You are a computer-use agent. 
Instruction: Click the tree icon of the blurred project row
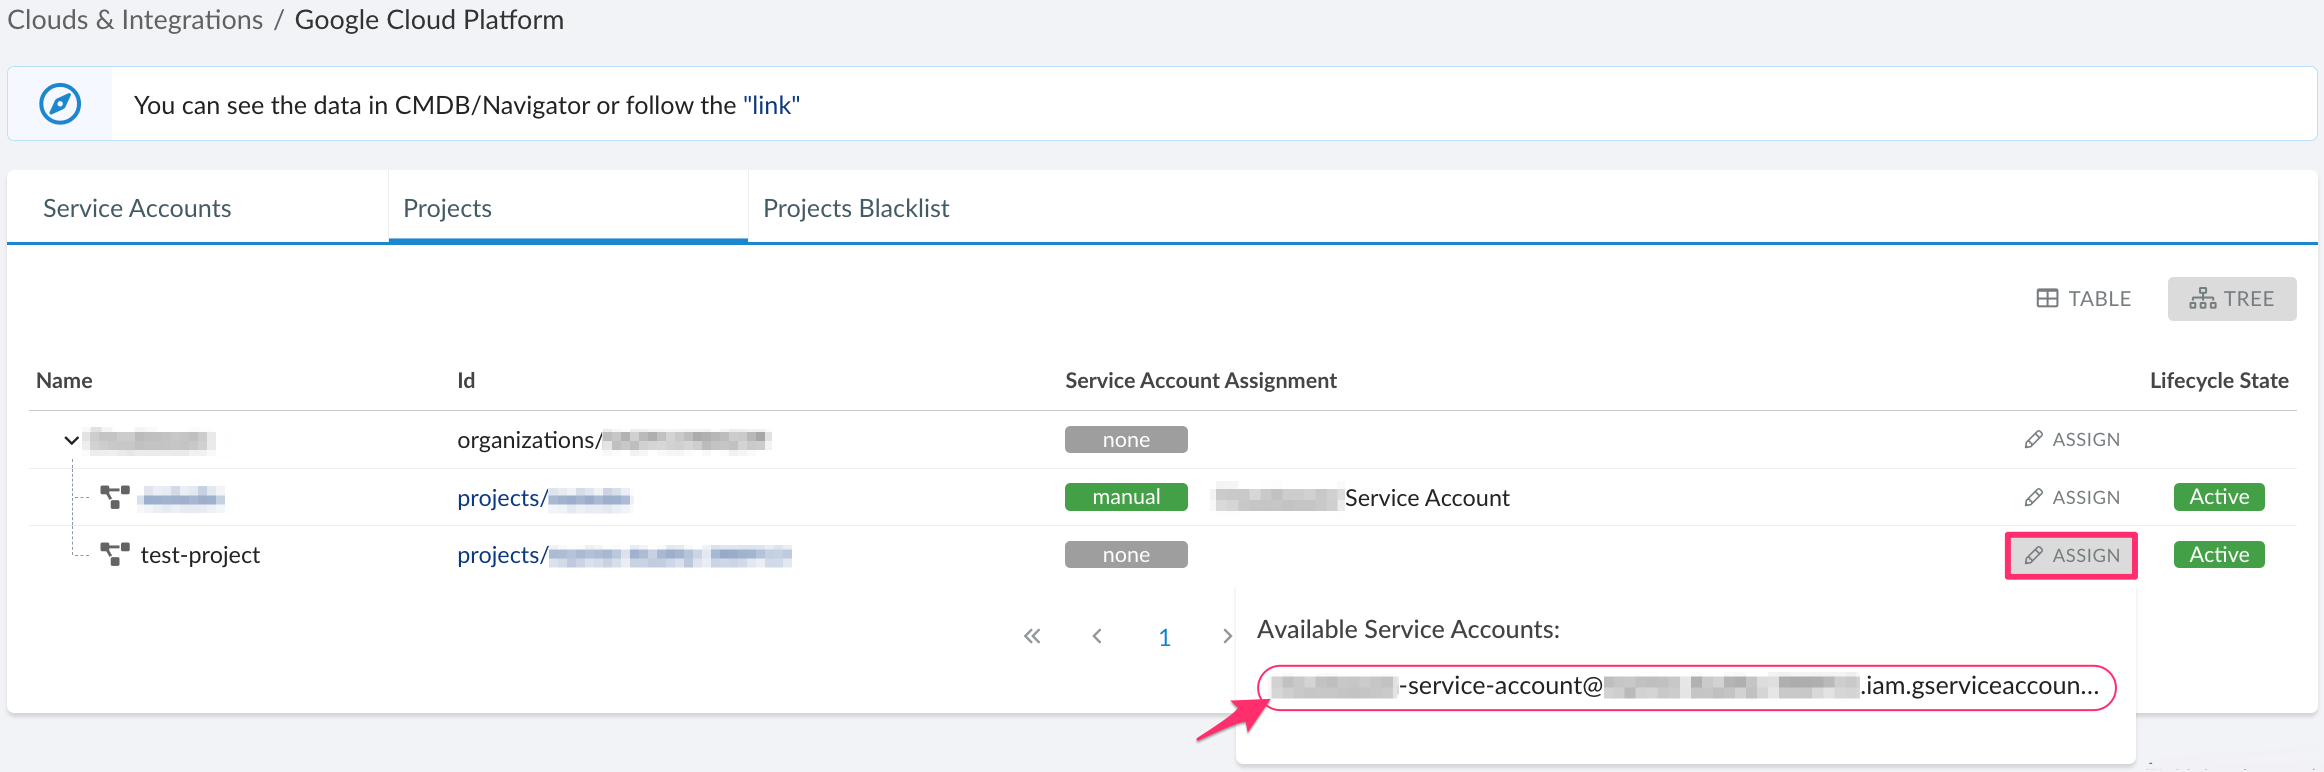[x=115, y=497]
